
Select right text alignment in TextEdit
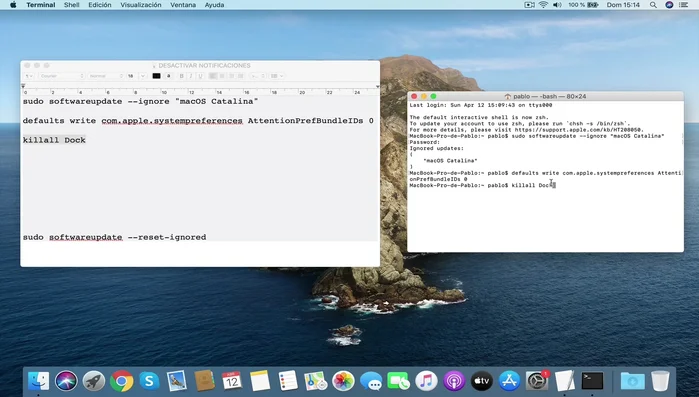point(231,76)
